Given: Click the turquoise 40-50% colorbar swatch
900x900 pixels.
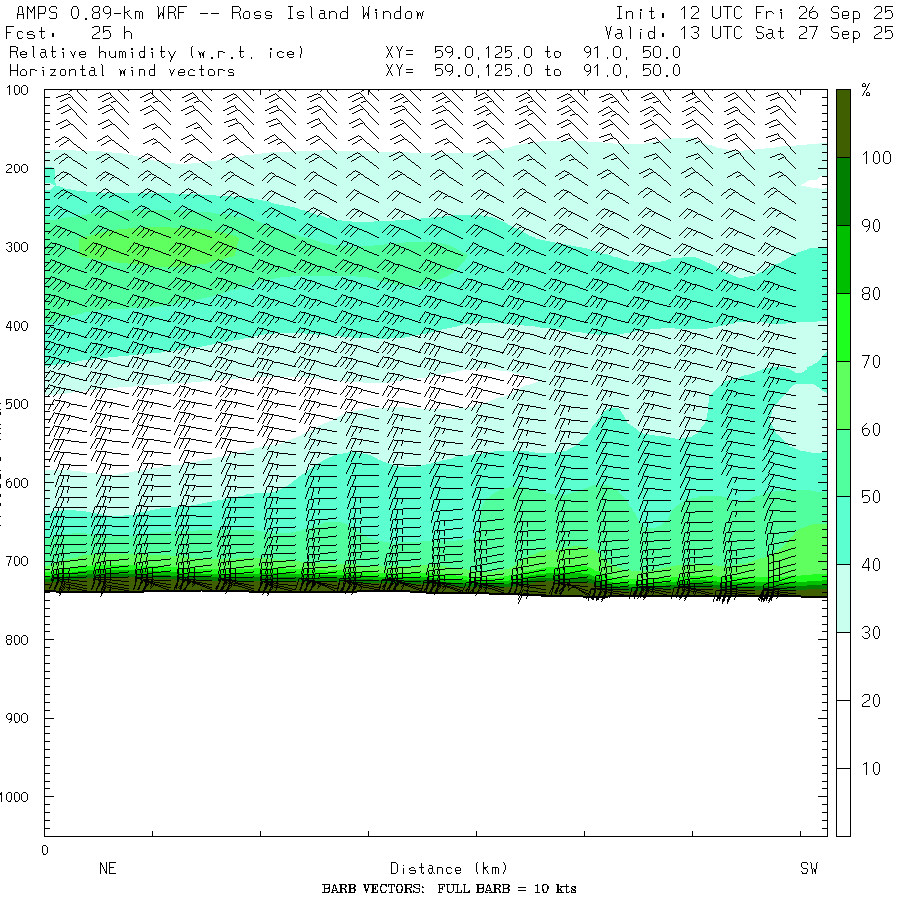Looking at the screenshot, I should 843,531.
